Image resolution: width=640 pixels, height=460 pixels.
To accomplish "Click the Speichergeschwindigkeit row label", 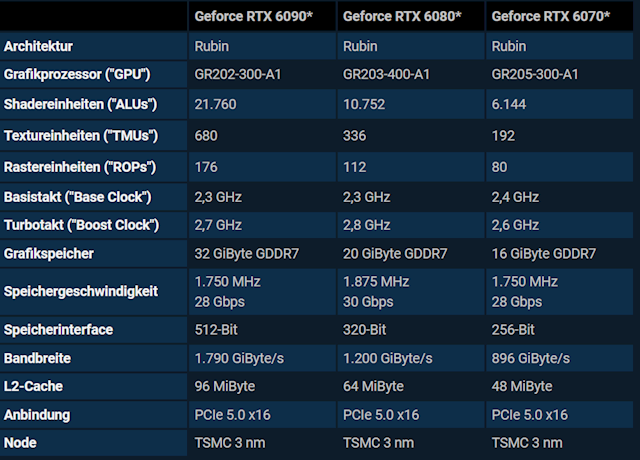I will [80, 291].
